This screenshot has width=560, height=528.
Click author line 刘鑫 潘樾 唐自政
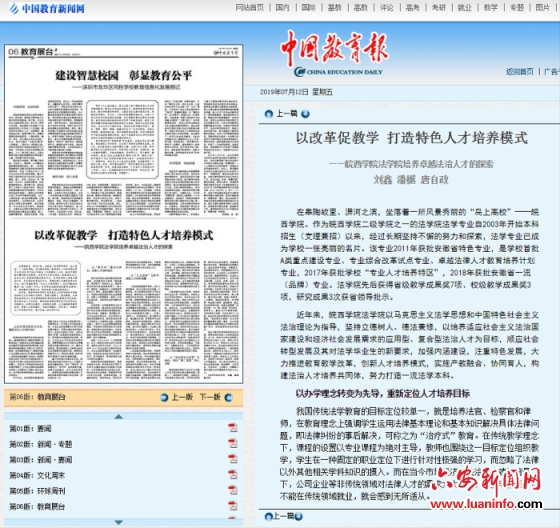pyautogui.click(x=411, y=179)
